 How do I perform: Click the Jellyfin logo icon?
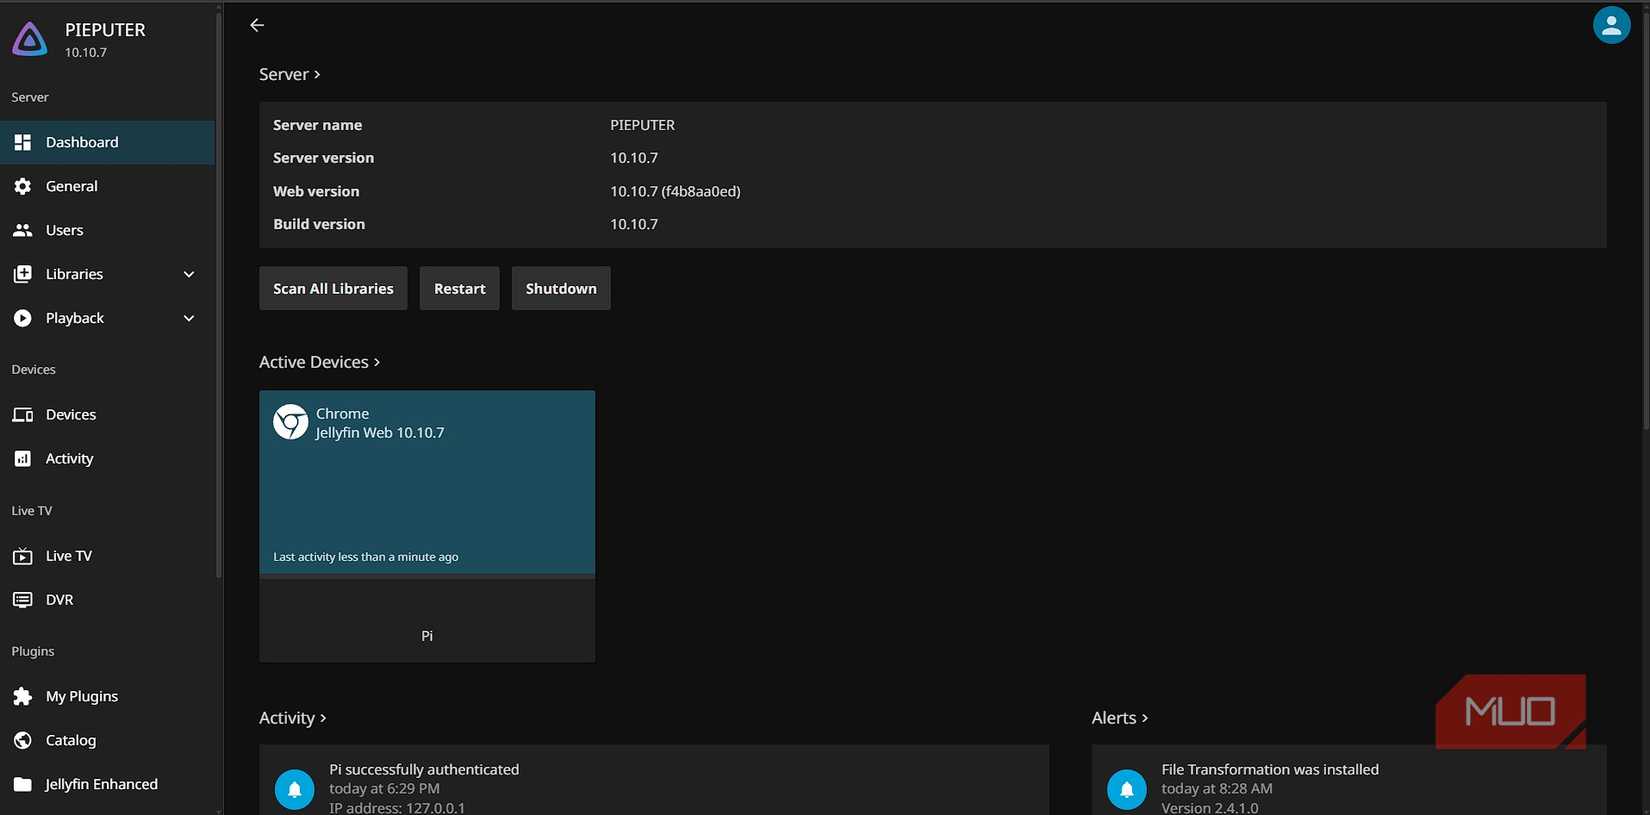pos(29,39)
